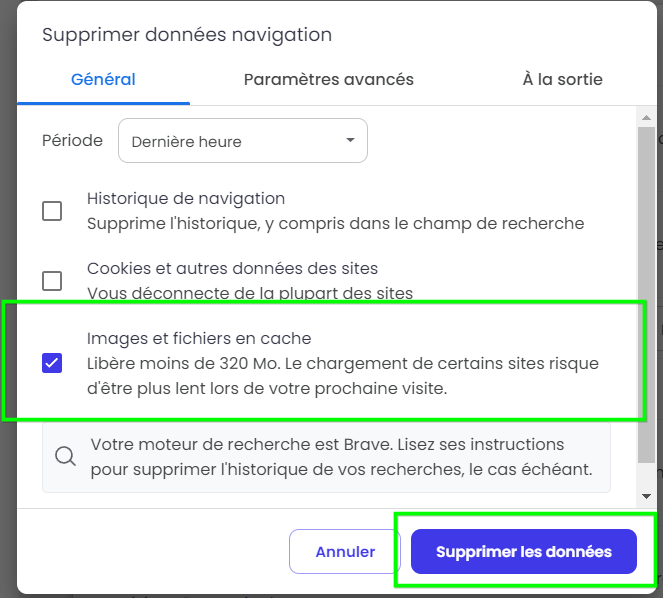Select the À la sortie tab

pos(562,80)
